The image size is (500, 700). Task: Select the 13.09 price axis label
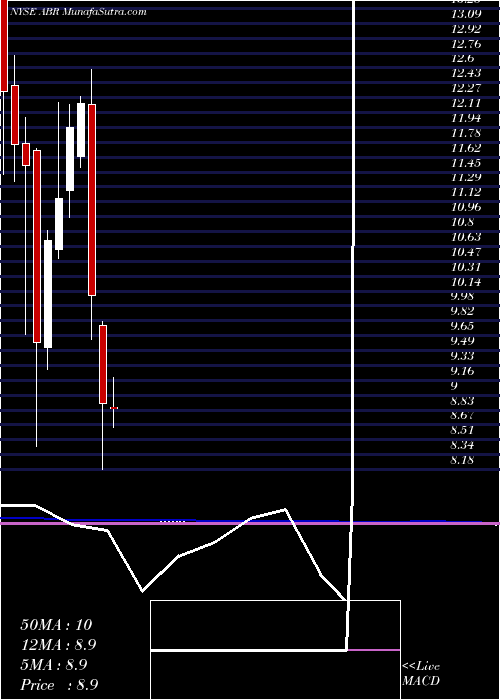pyautogui.click(x=466, y=14)
